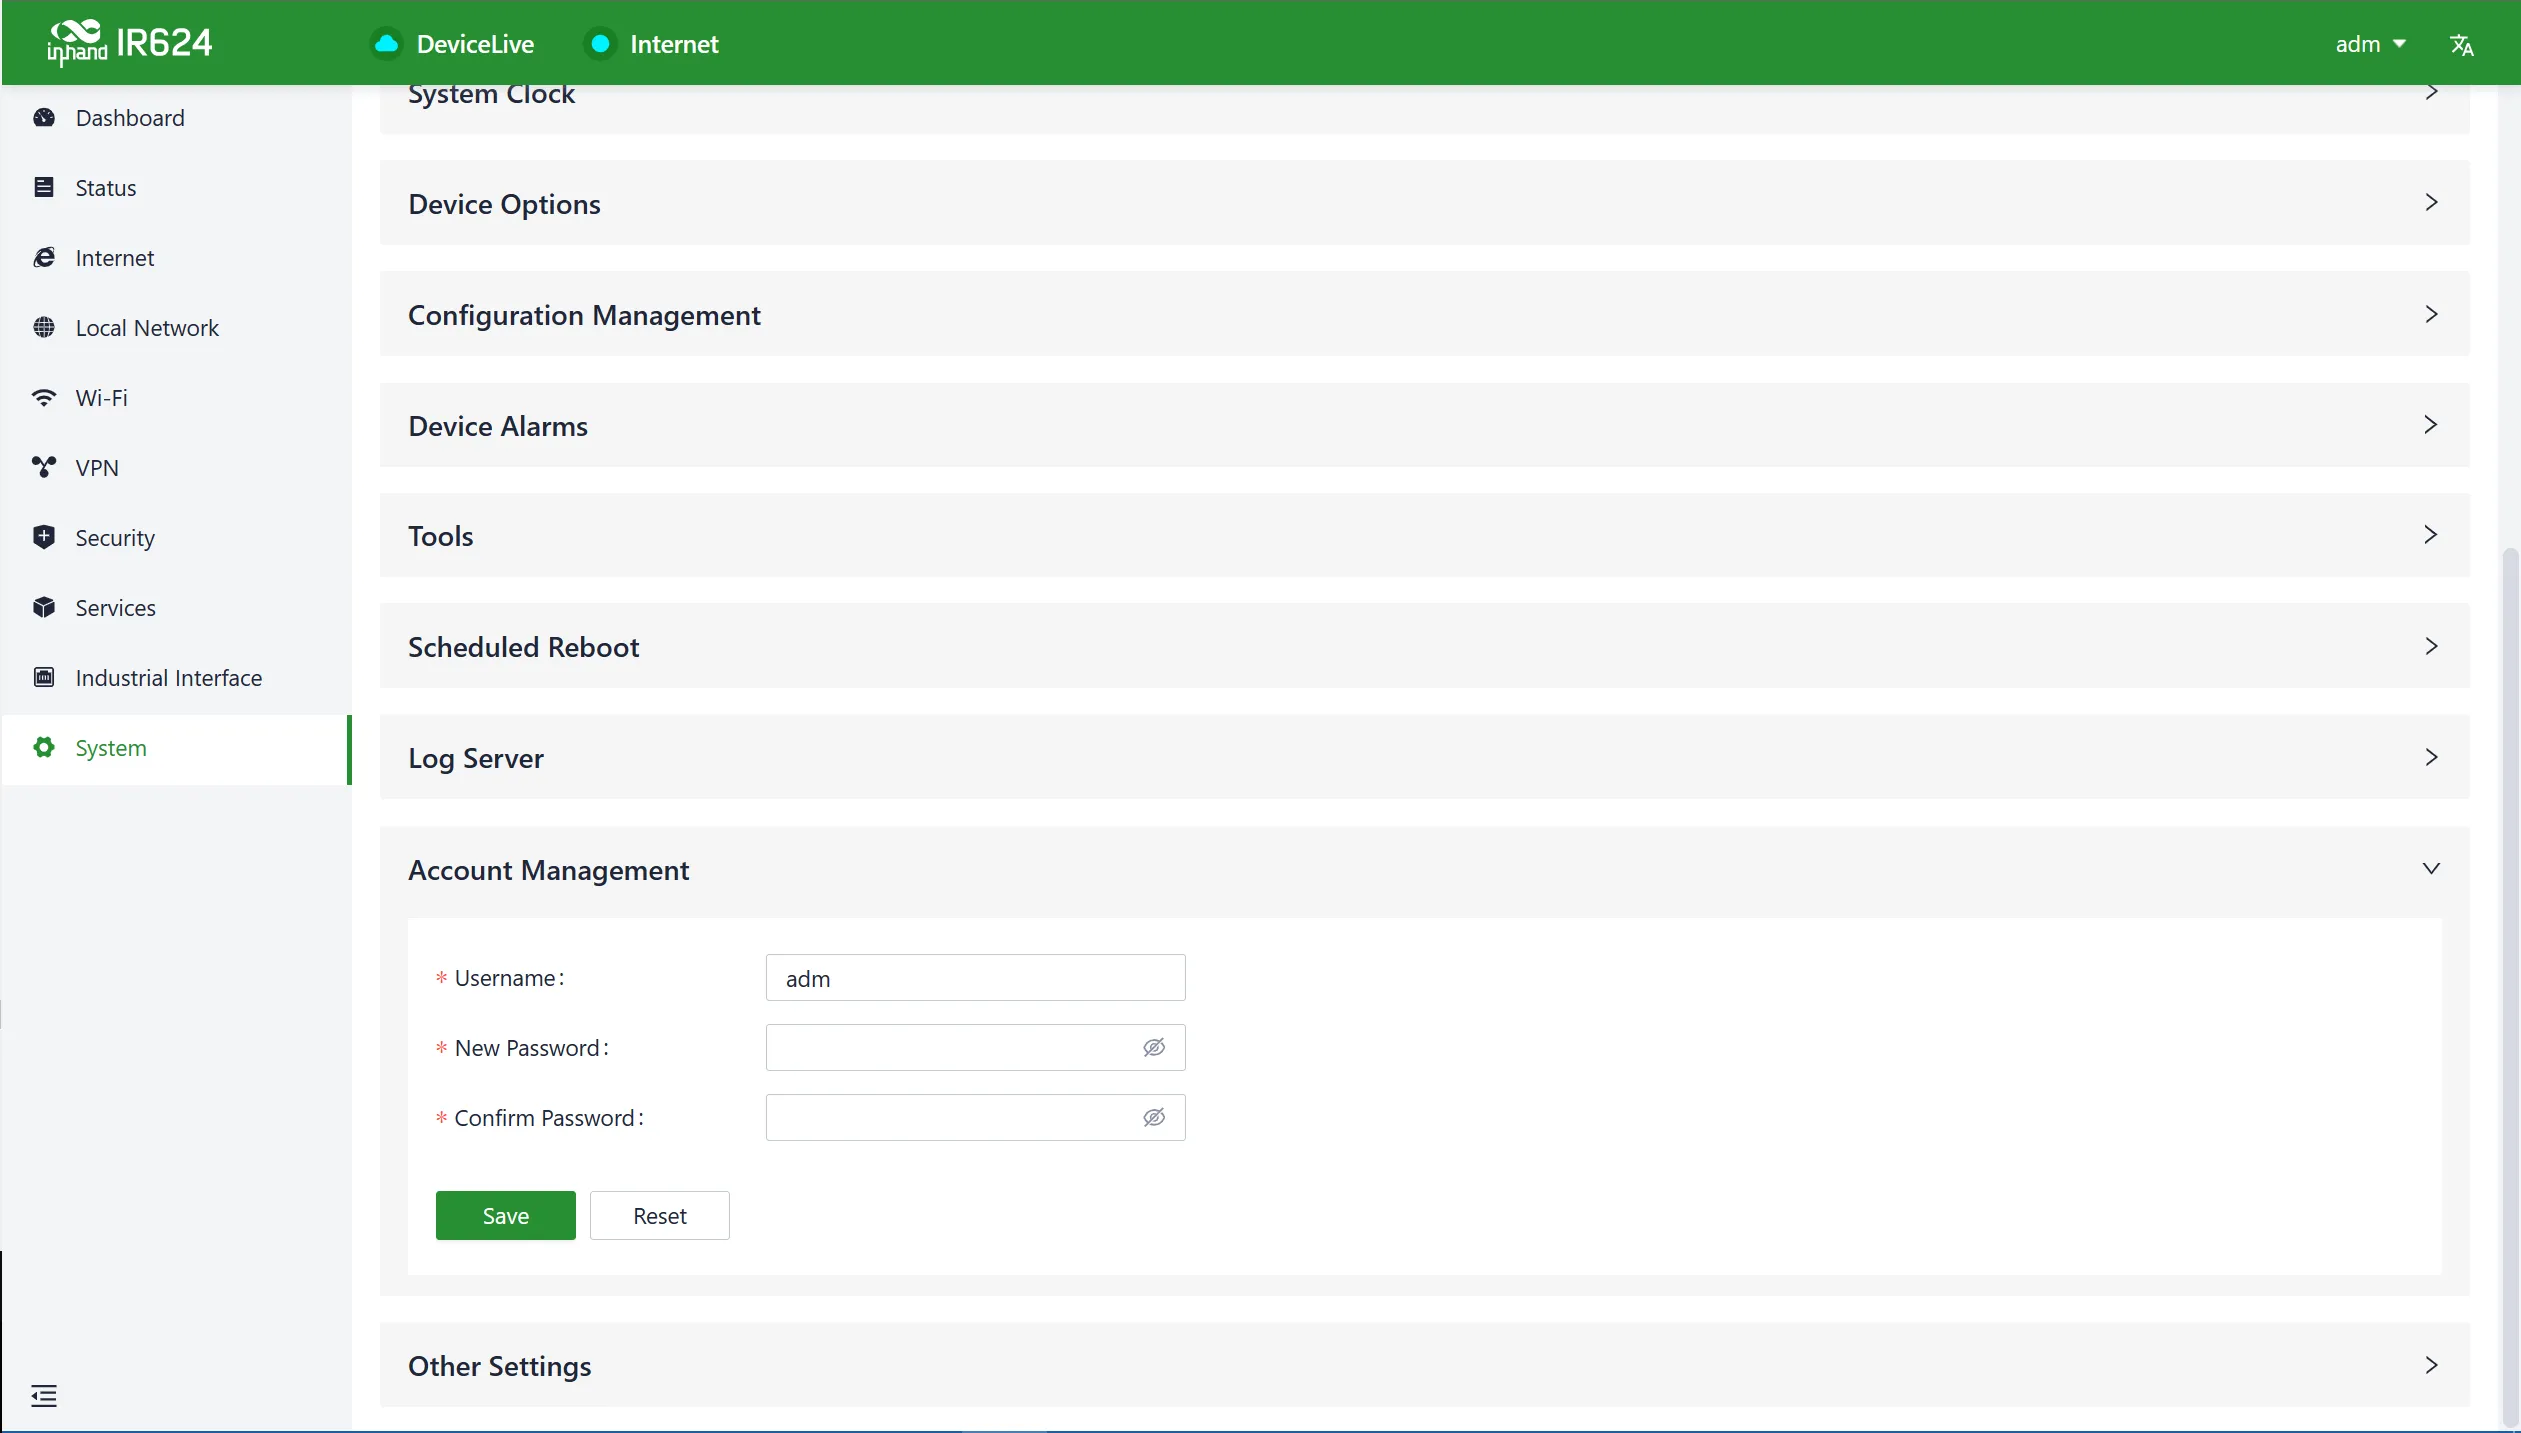Expand the Device Options section
Image resolution: width=2521 pixels, height=1433 pixels.
pos(1424,203)
